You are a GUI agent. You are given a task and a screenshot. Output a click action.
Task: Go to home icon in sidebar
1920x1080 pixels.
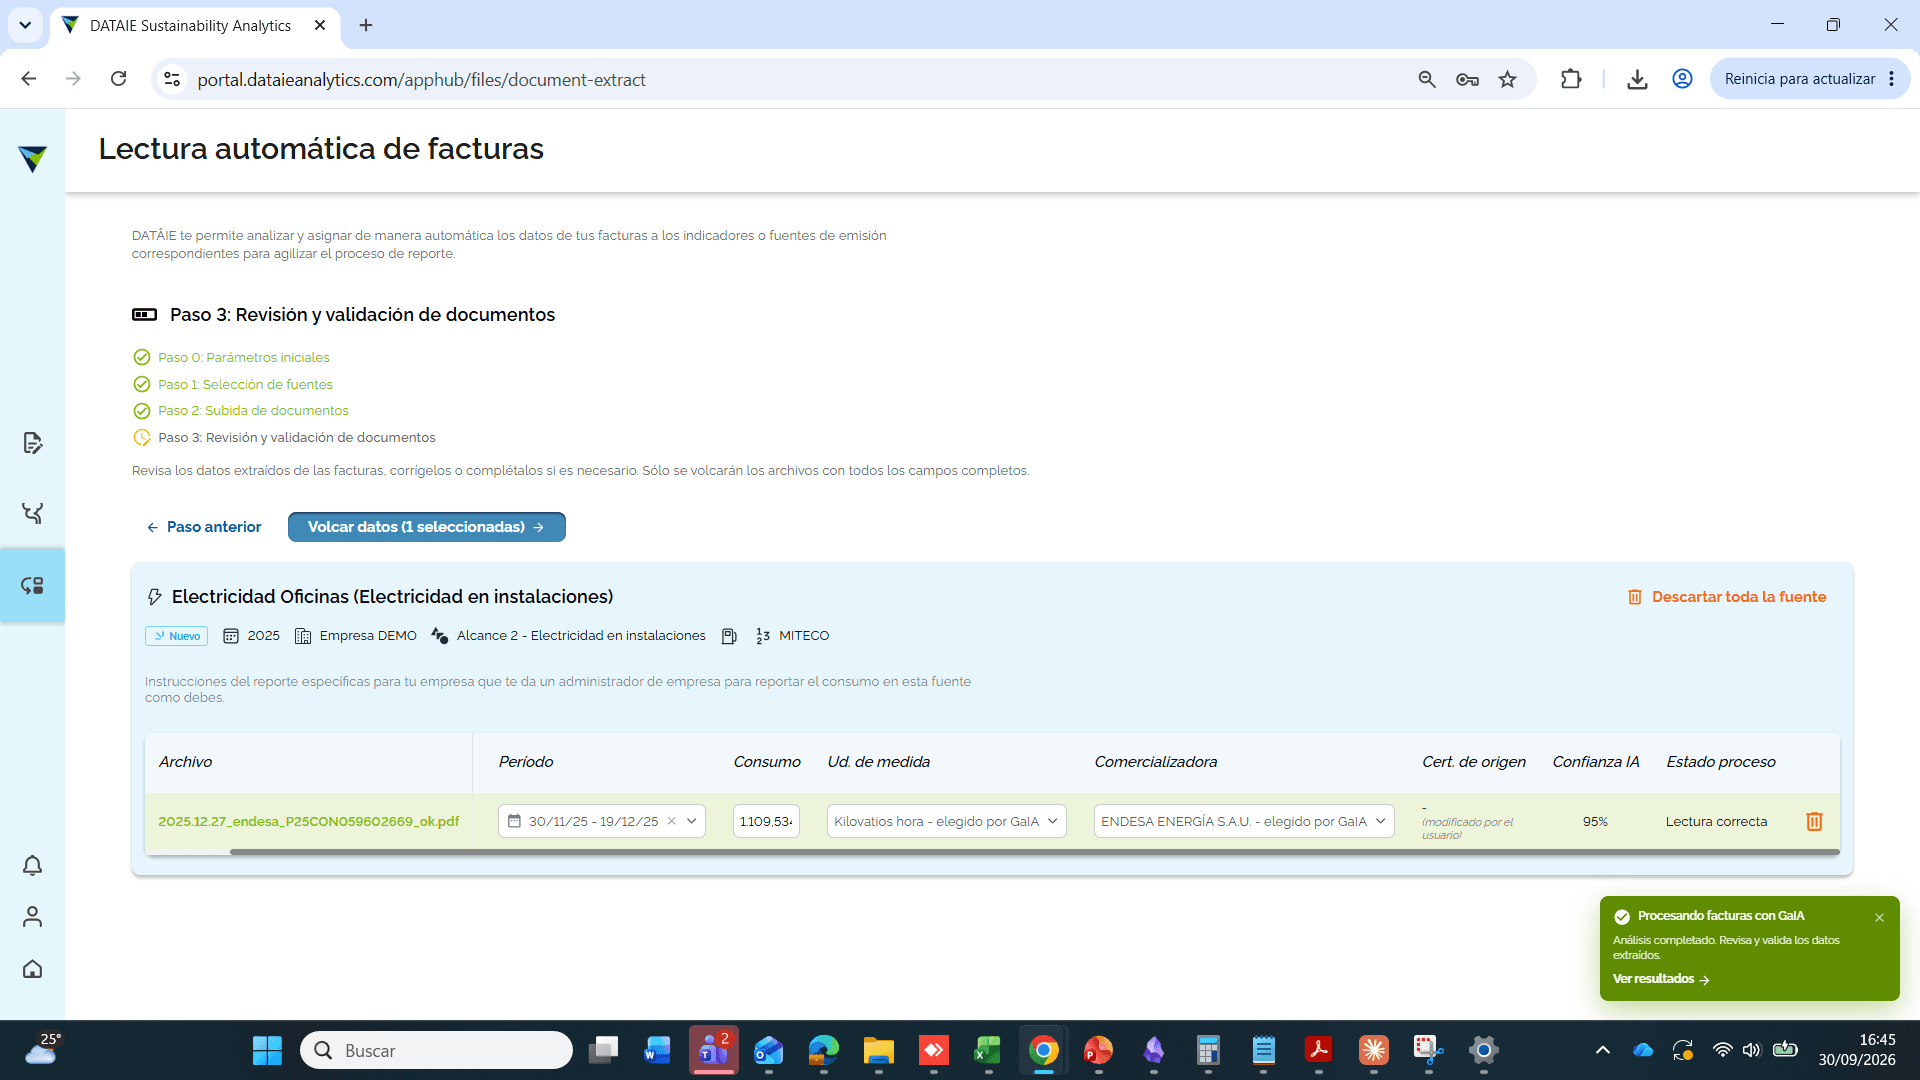(32, 968)
